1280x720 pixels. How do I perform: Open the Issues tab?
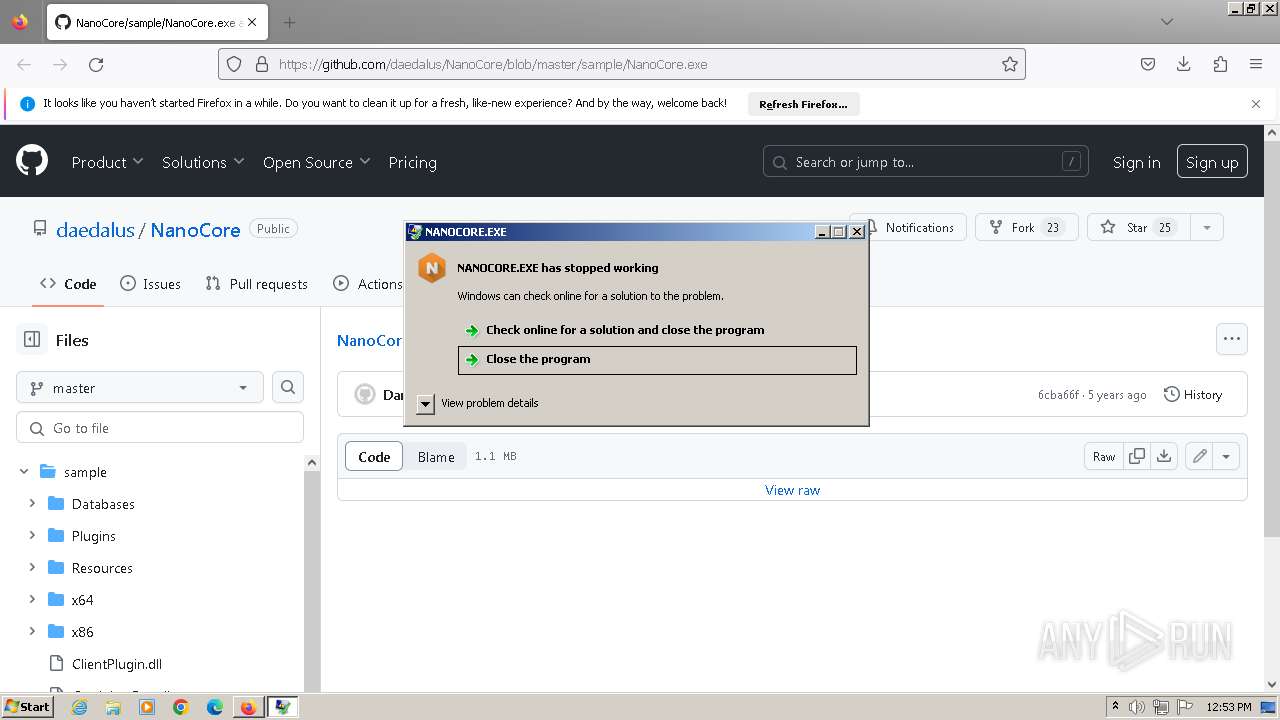coord(150,284)
